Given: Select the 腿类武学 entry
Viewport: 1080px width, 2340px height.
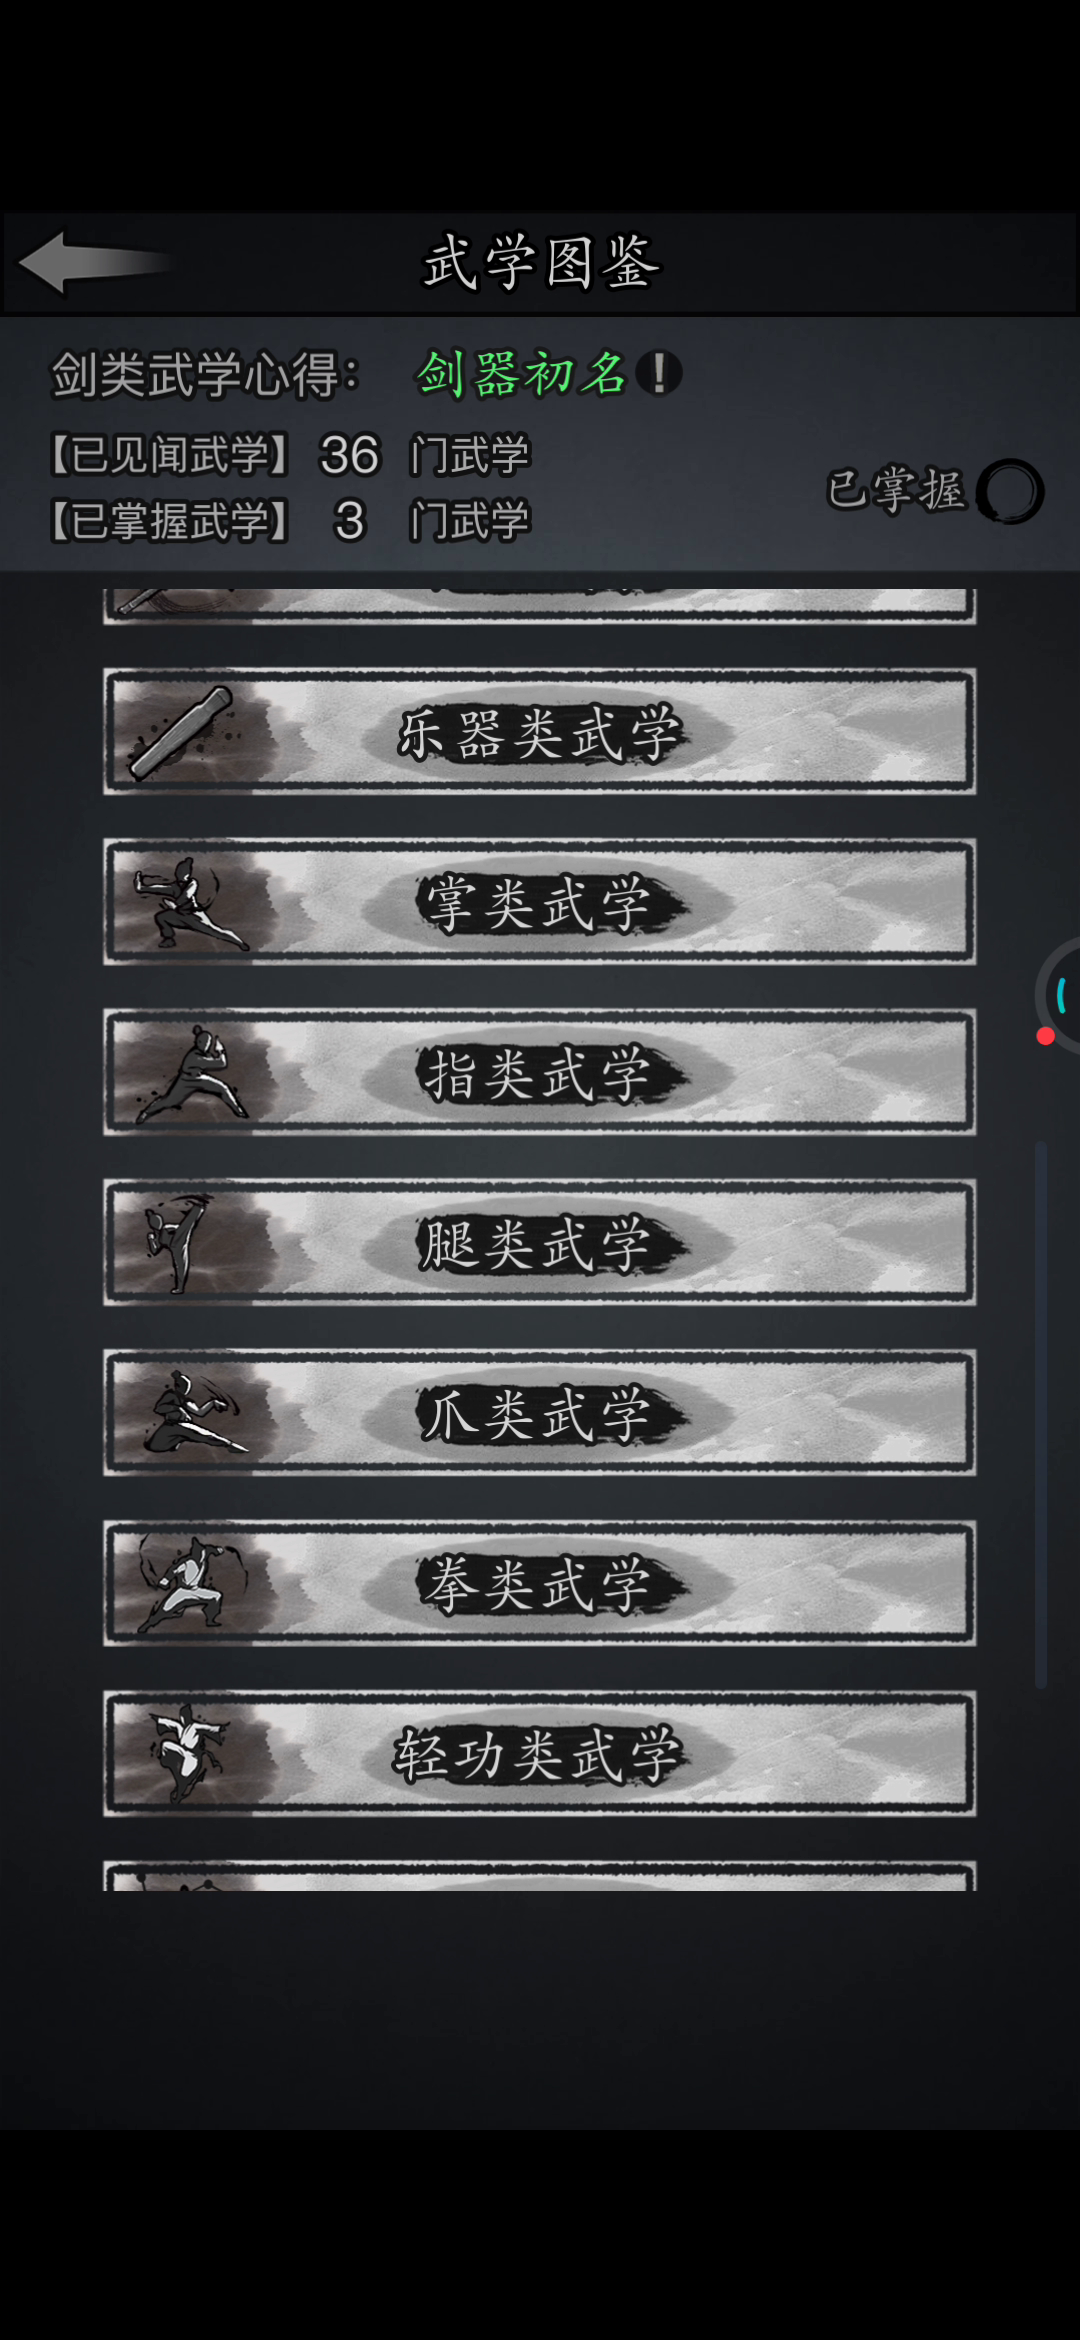Looking at the screenshot, I should (x=540, y=1242).
